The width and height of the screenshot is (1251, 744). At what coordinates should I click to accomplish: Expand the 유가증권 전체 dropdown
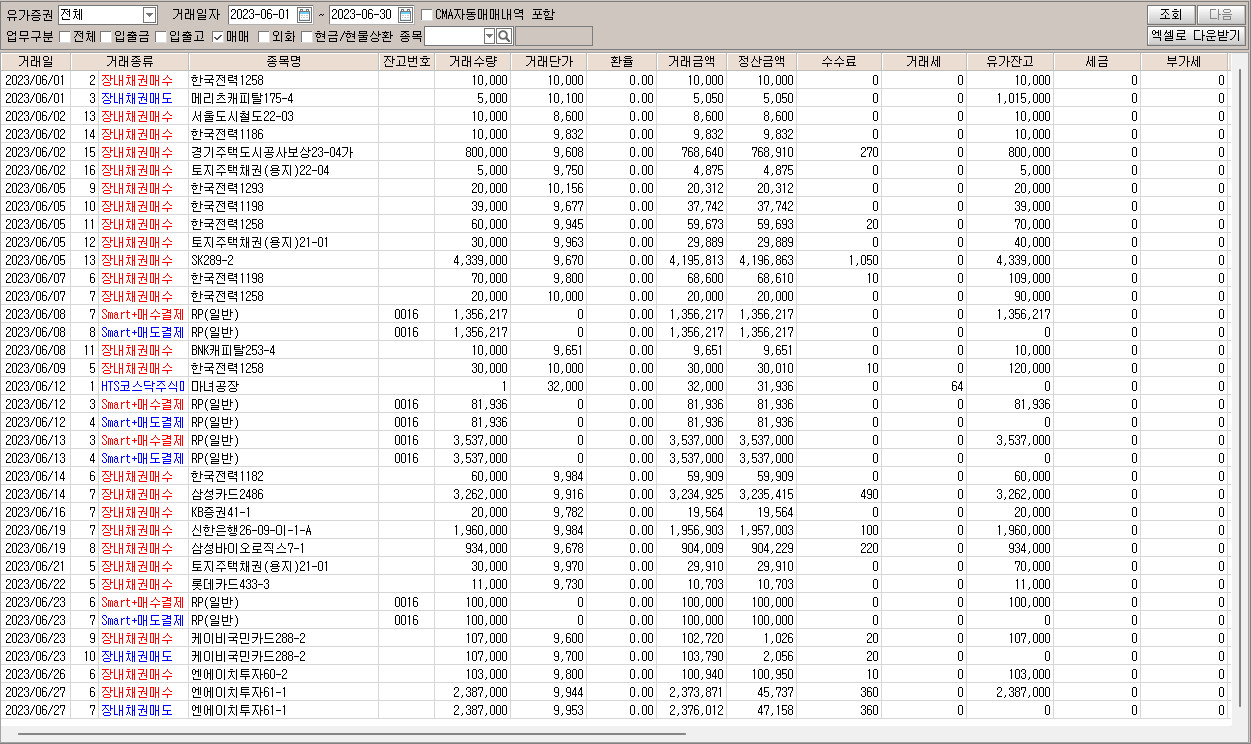(150, 15)
